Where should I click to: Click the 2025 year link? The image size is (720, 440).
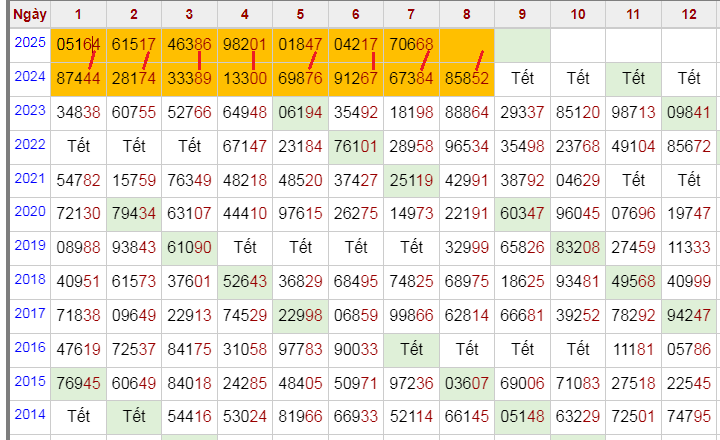(30, 43)
